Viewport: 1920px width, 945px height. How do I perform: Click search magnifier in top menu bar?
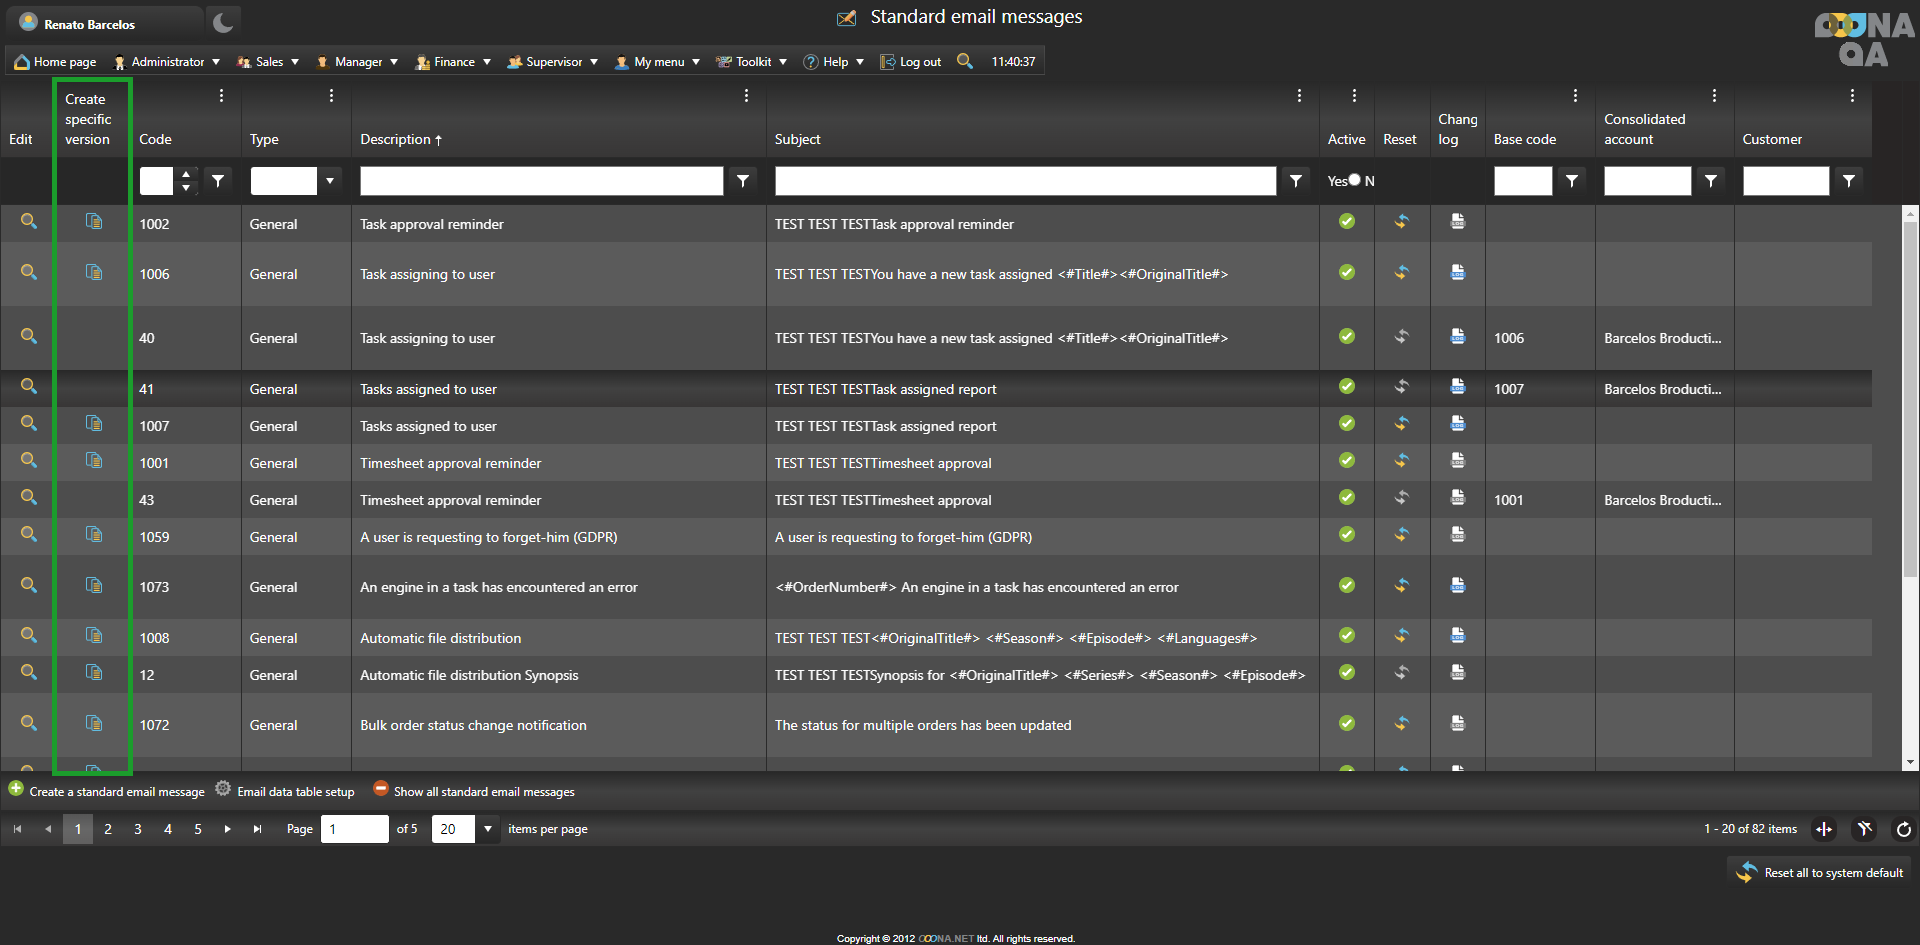[964, 61]
